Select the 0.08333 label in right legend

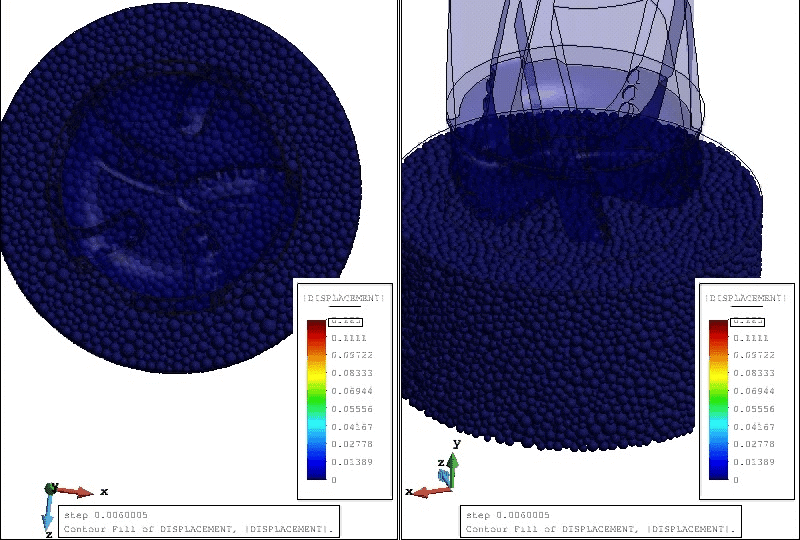[750, 373]
